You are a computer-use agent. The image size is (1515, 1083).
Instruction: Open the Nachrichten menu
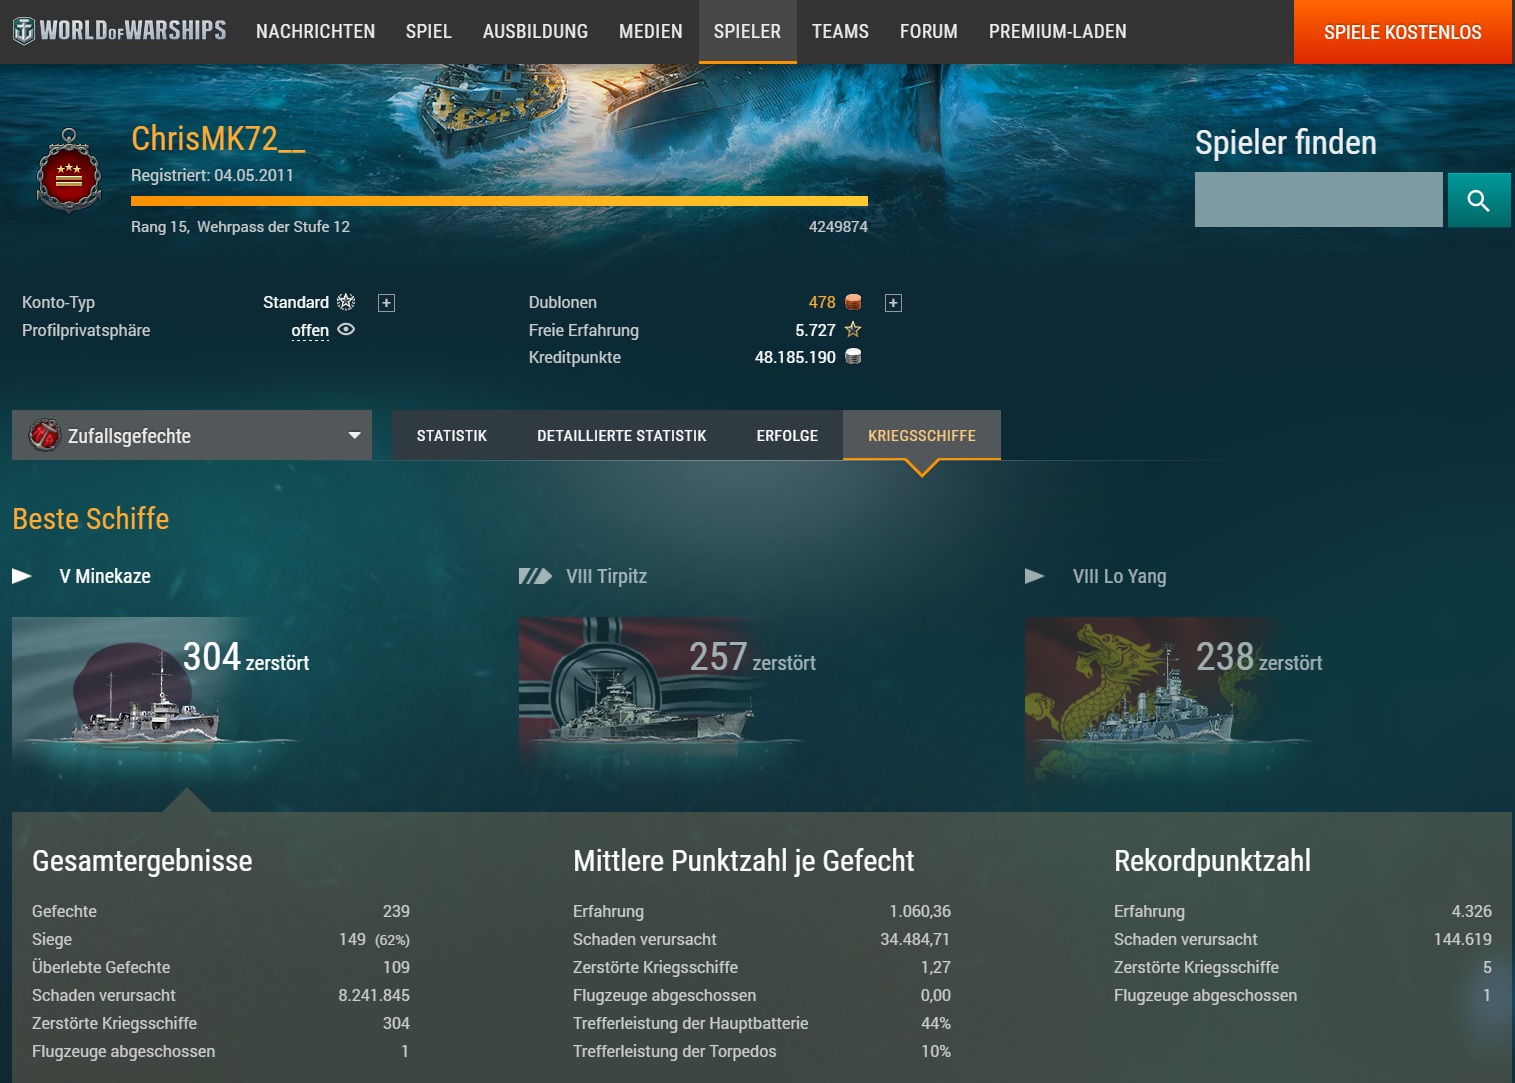(x=316, y=32)
